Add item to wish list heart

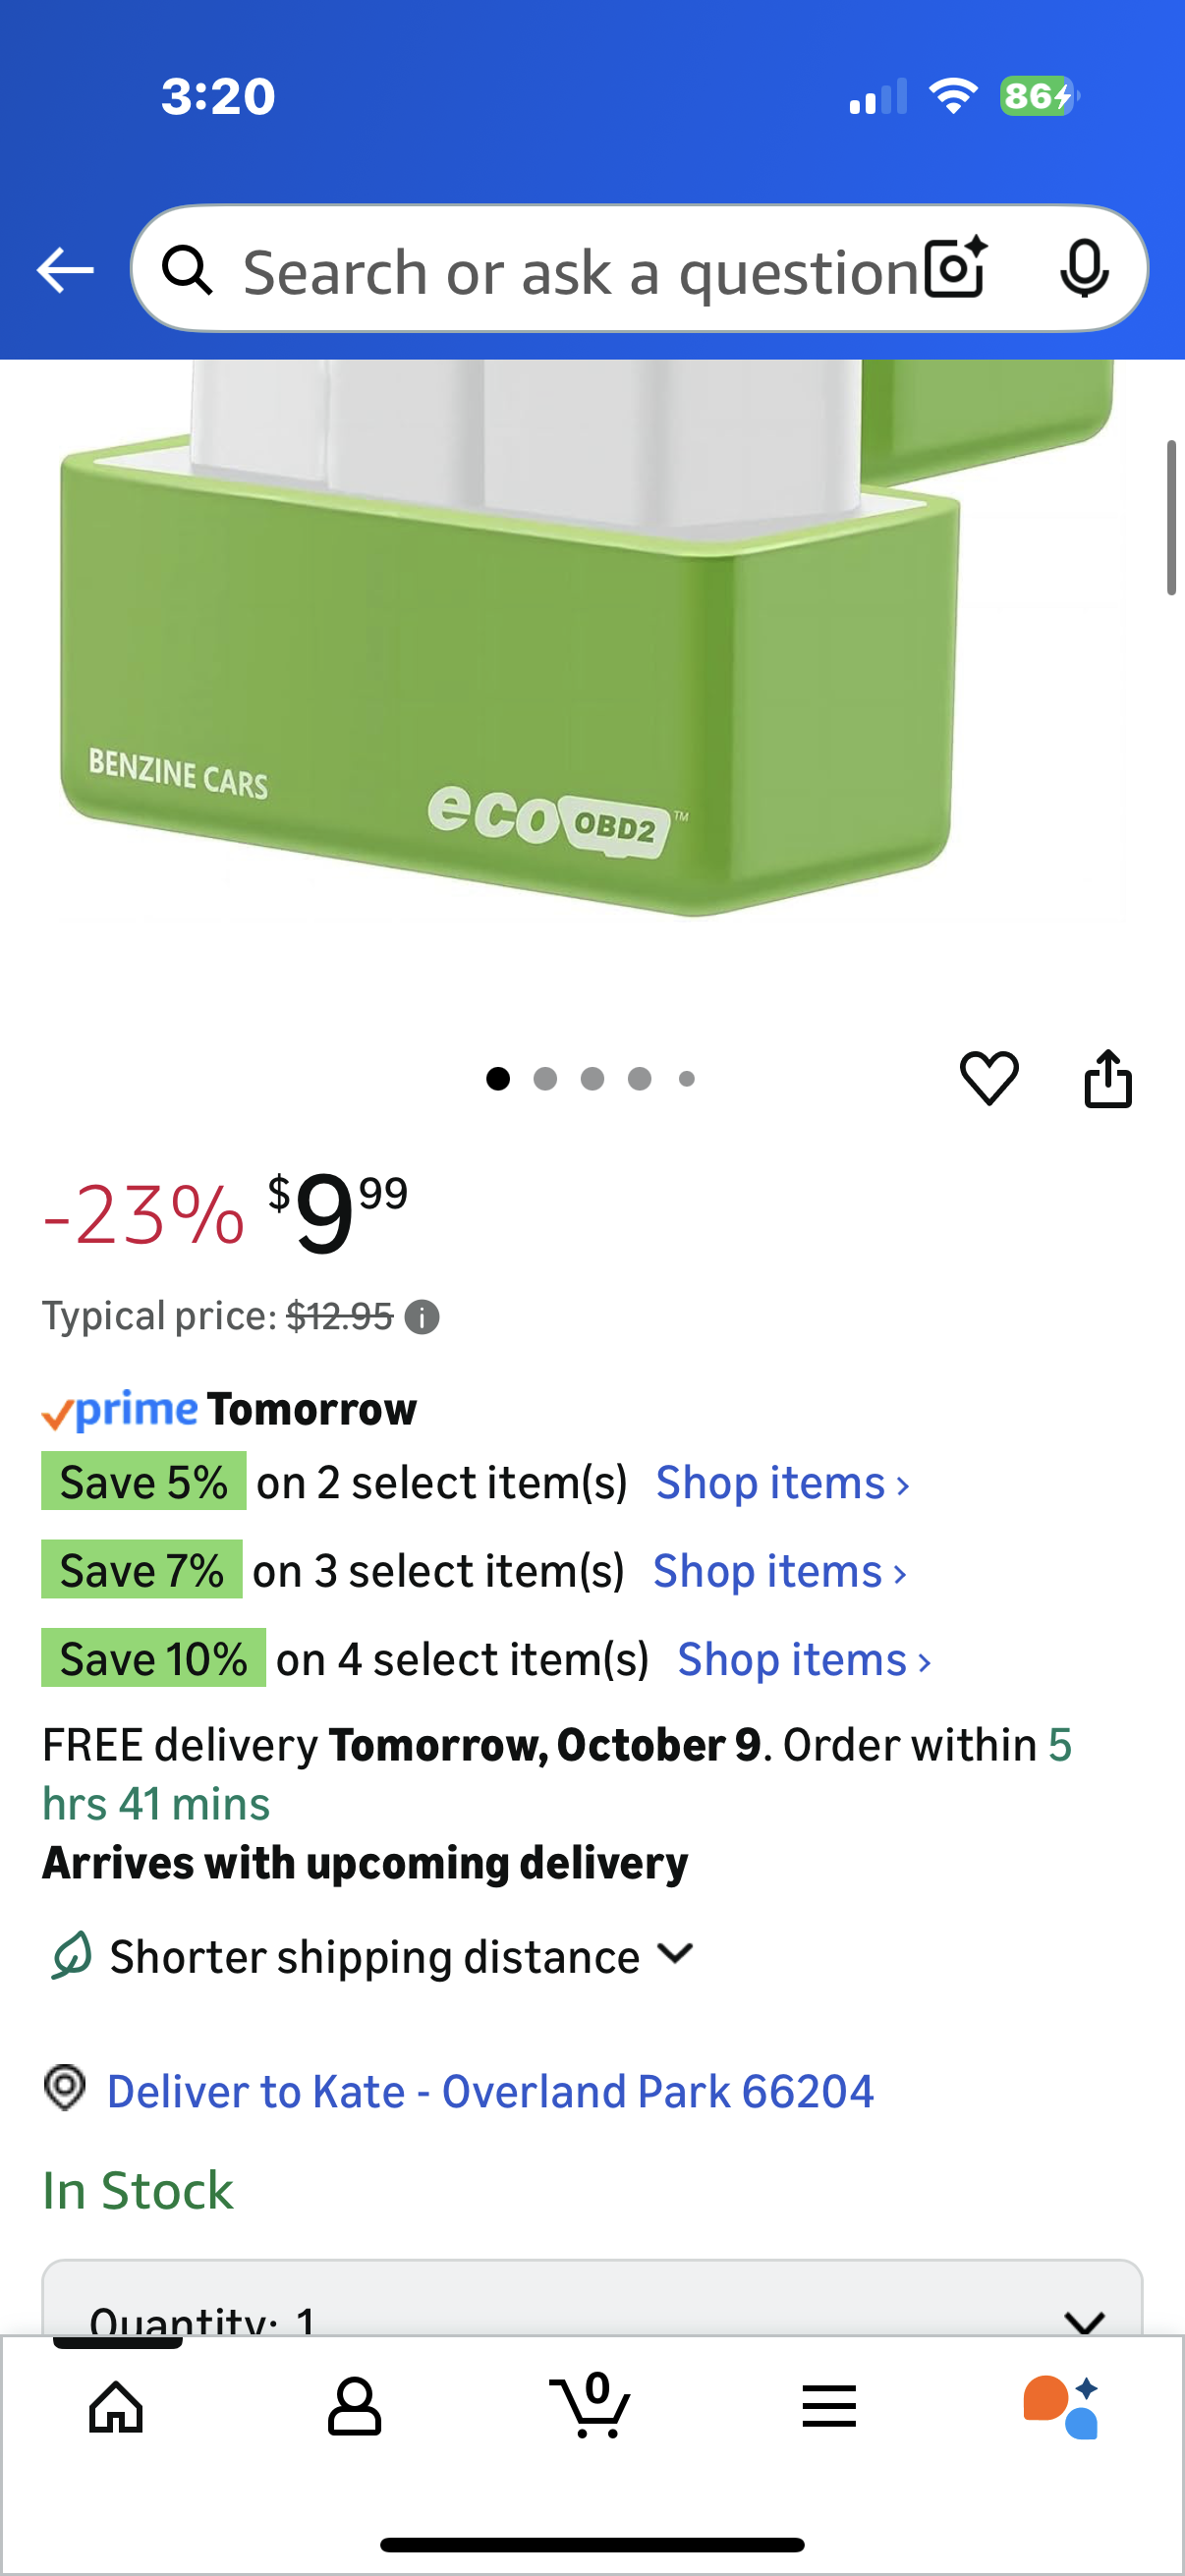989,1078
